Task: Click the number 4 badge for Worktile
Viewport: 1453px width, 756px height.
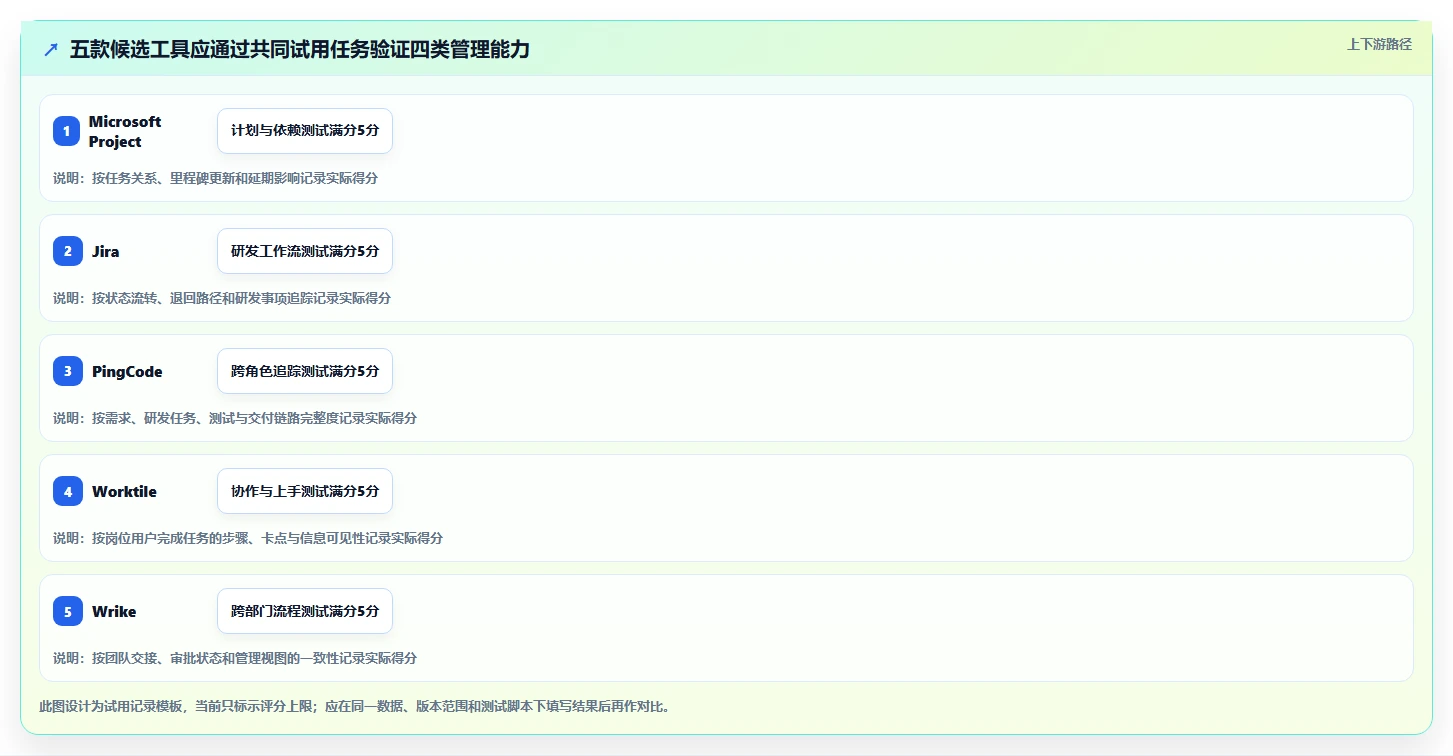Action: pos(67,491)
